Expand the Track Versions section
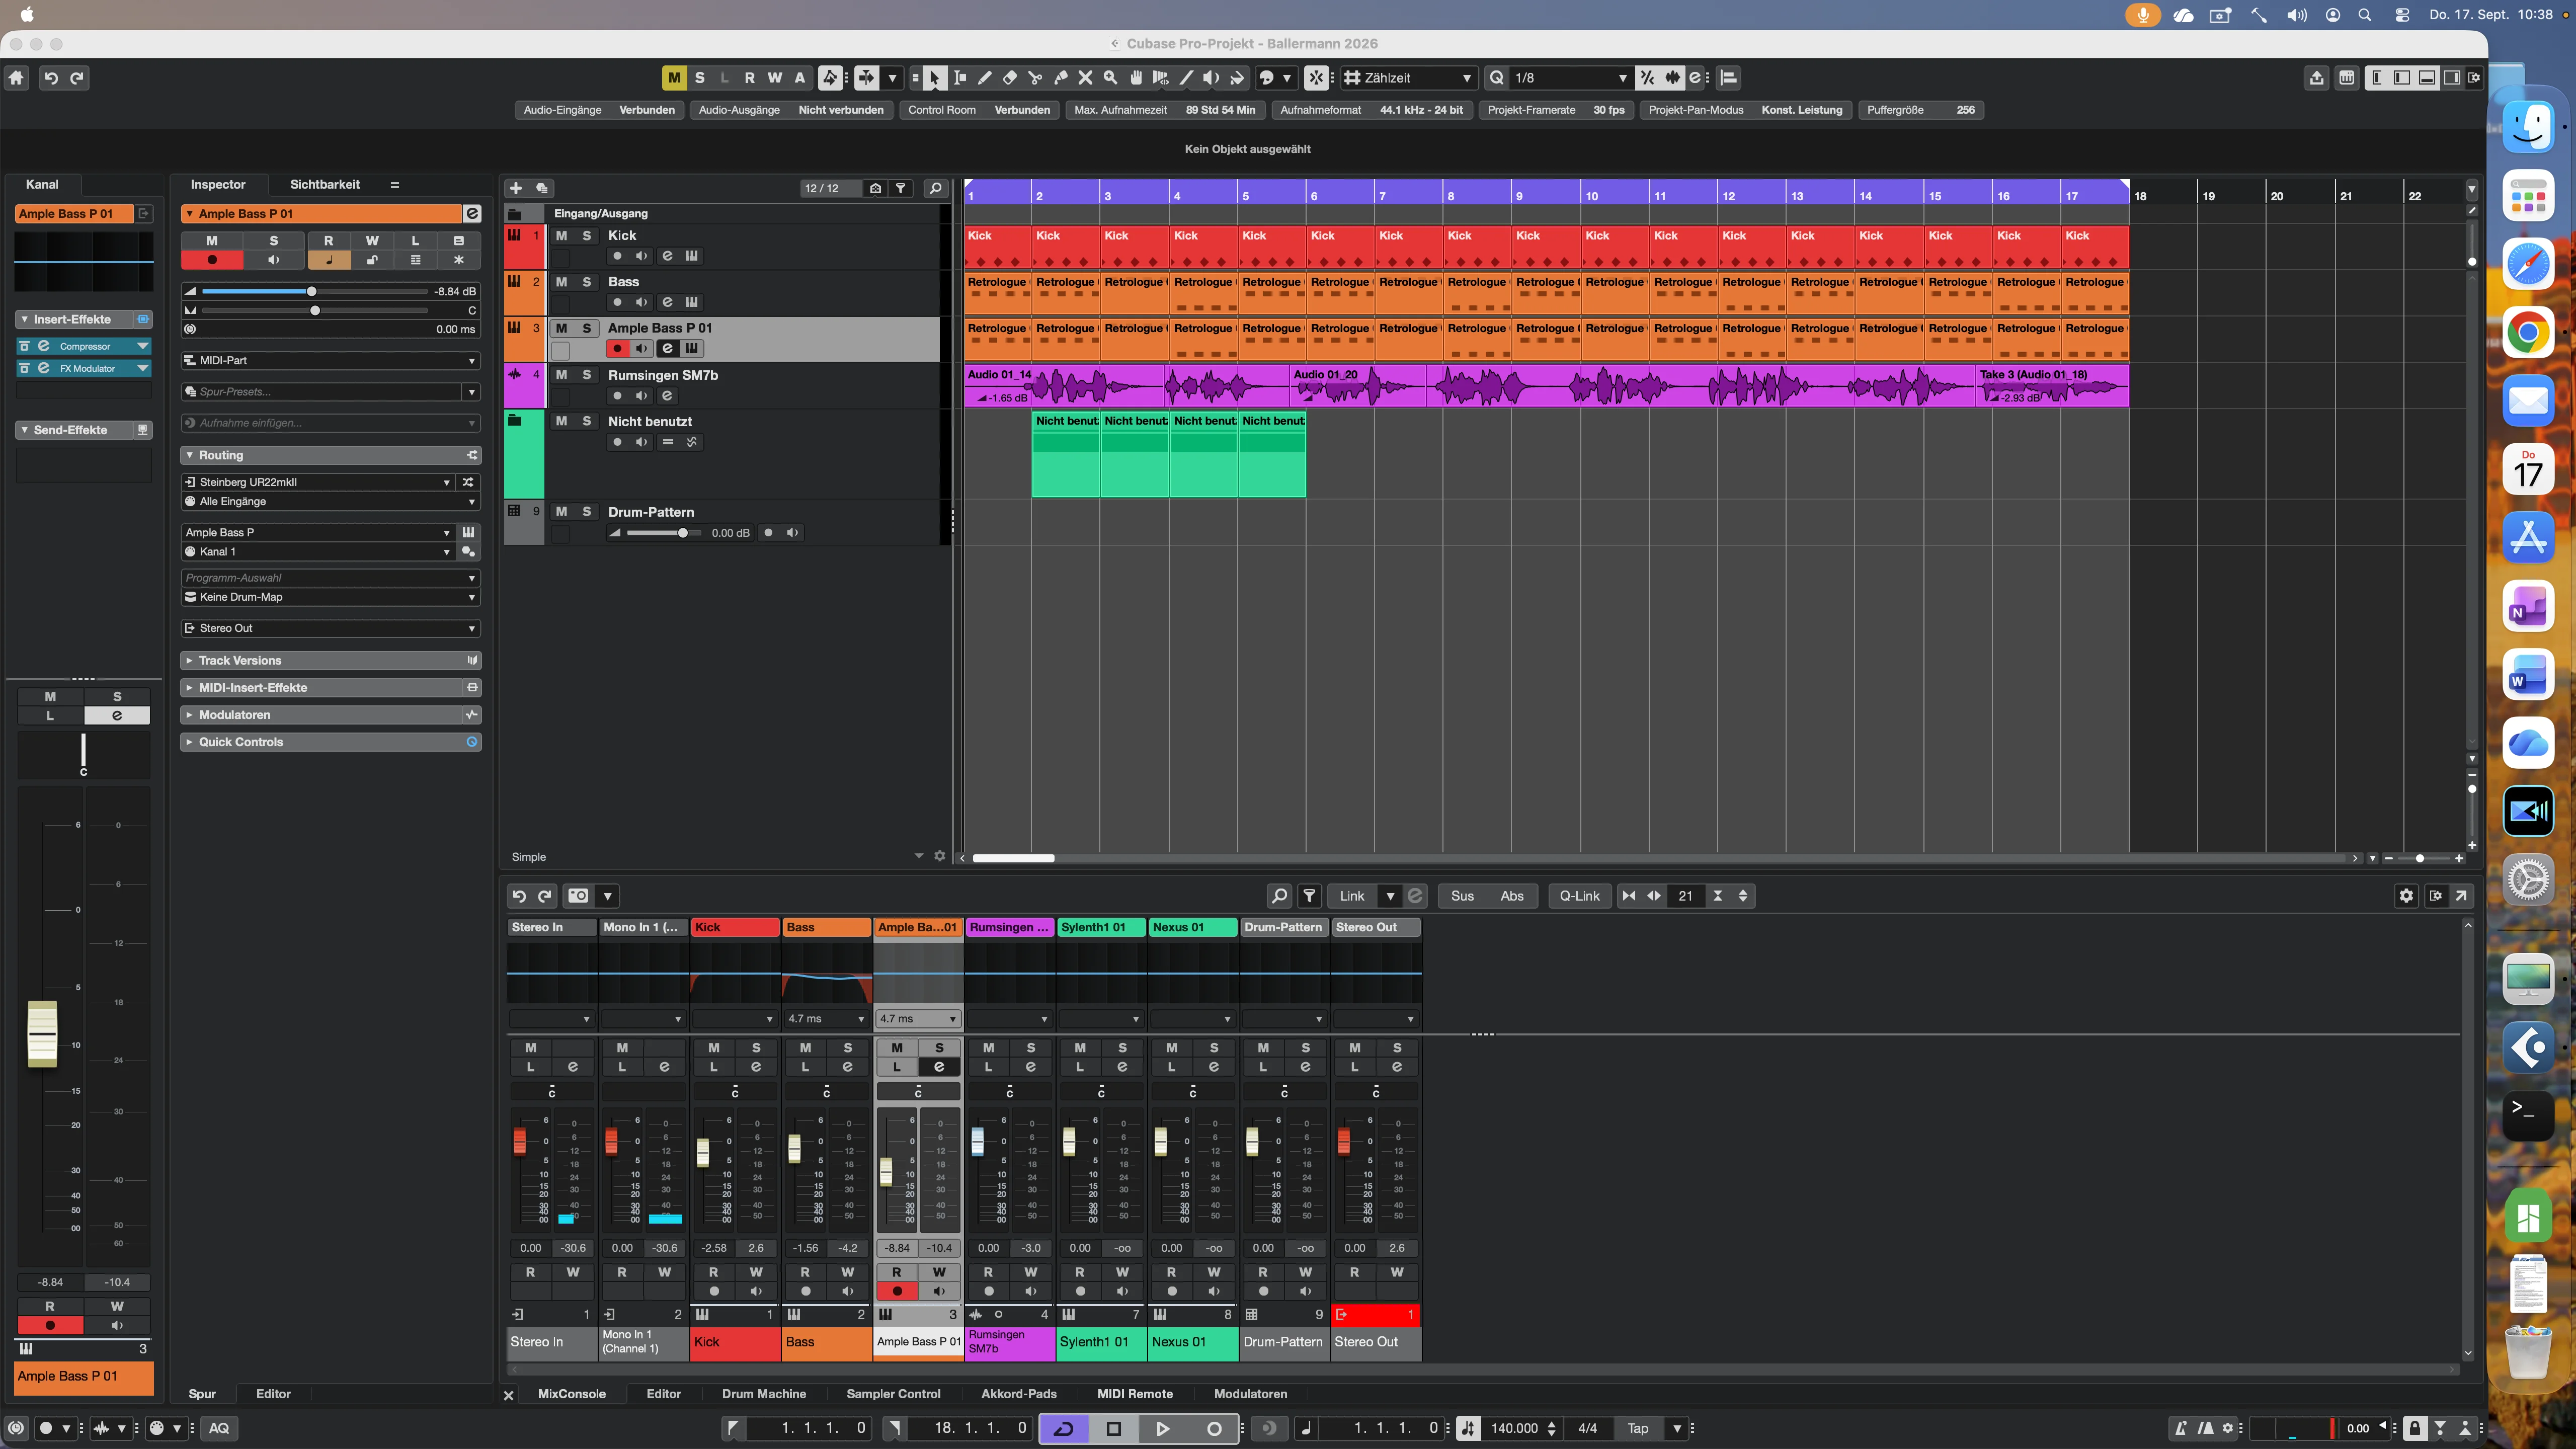The height and width of the screenshot is (1449, 2576). pyautogui.click(x=331, y=661)
